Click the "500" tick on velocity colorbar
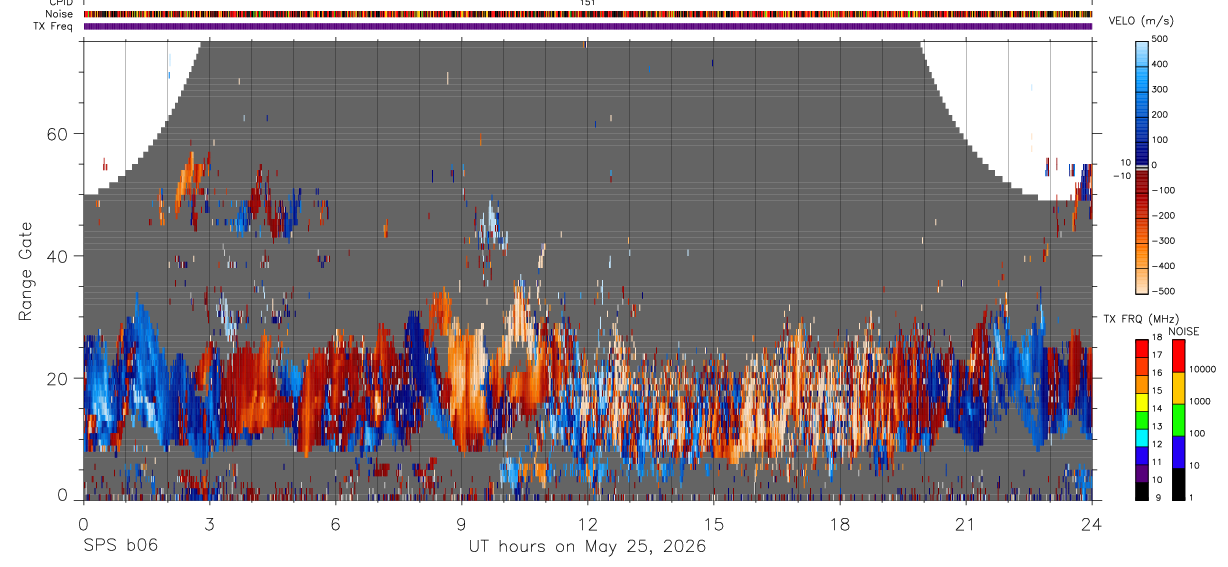Image resolution: width=1228 pixels, height=567 pixels. 1161,39
